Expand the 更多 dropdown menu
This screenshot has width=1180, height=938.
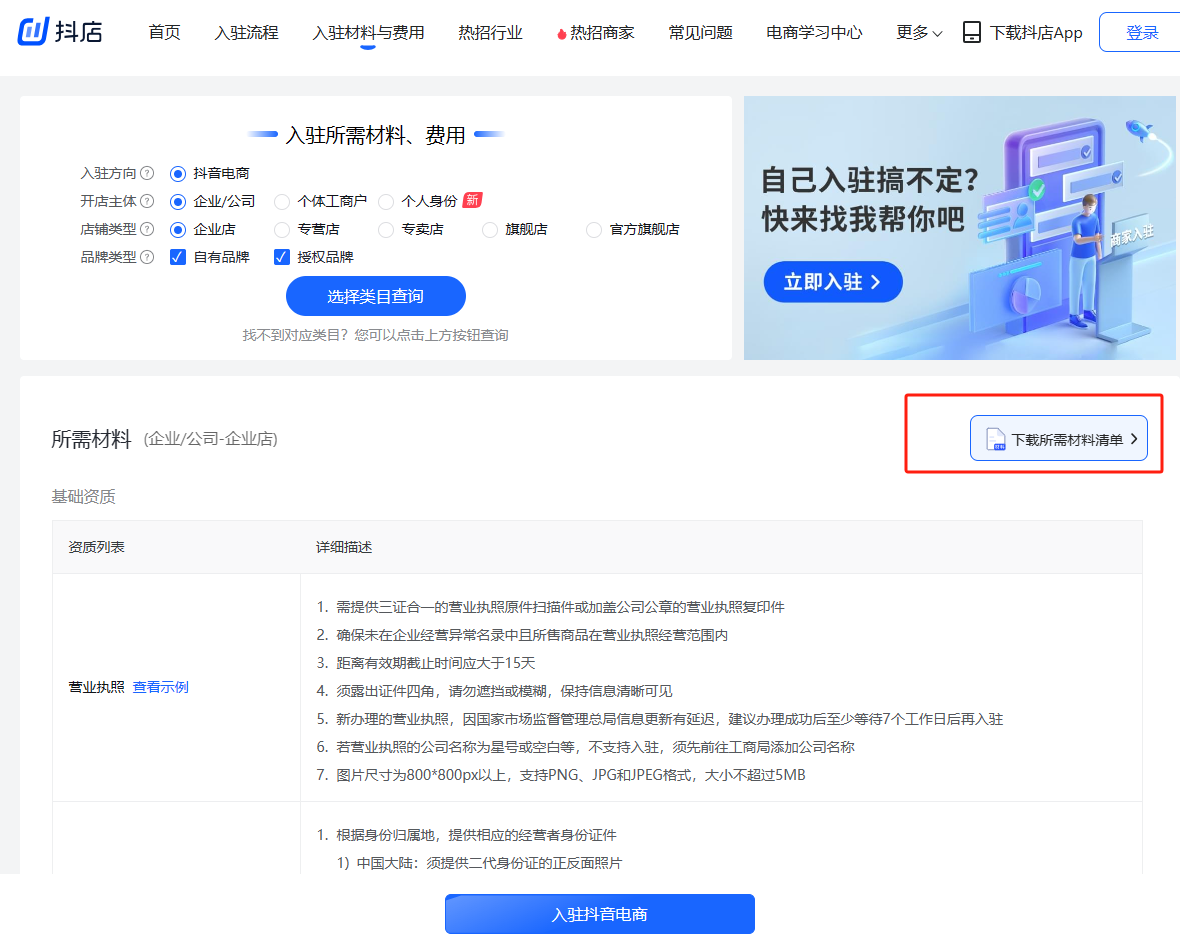pyautogui.click(x=919, y=32)
